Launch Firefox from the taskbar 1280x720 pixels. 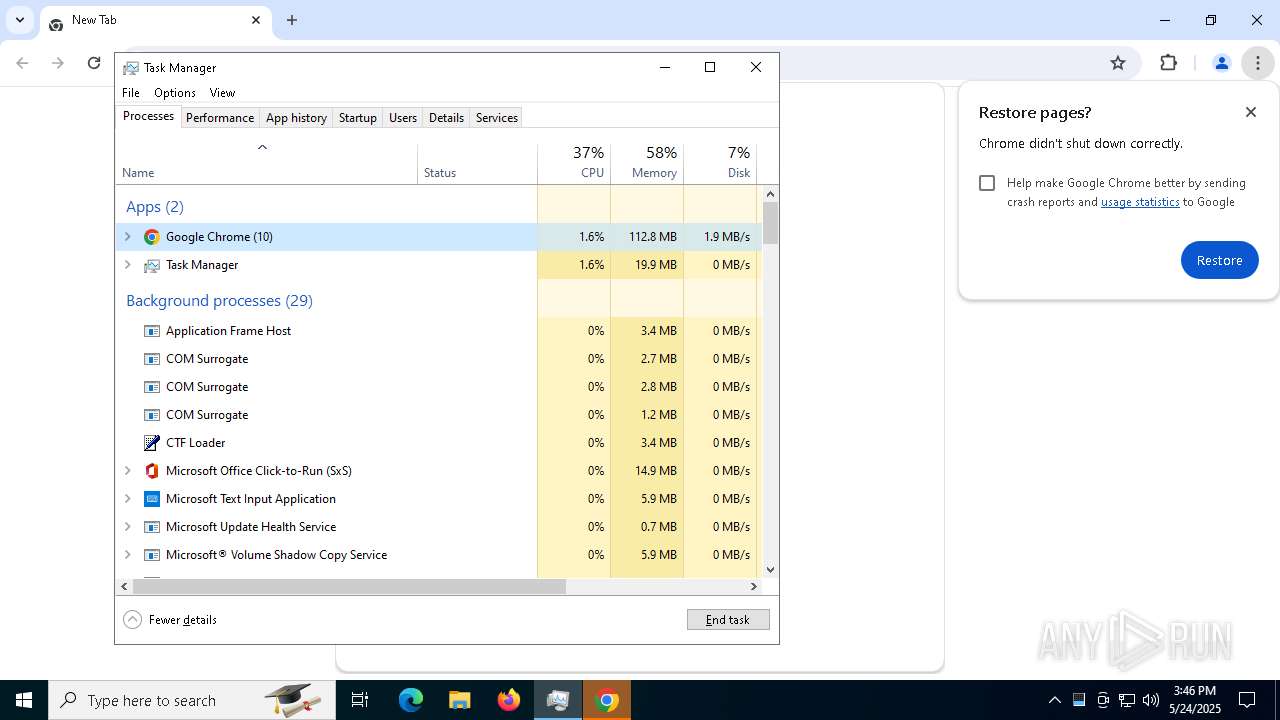click(509, 700)
